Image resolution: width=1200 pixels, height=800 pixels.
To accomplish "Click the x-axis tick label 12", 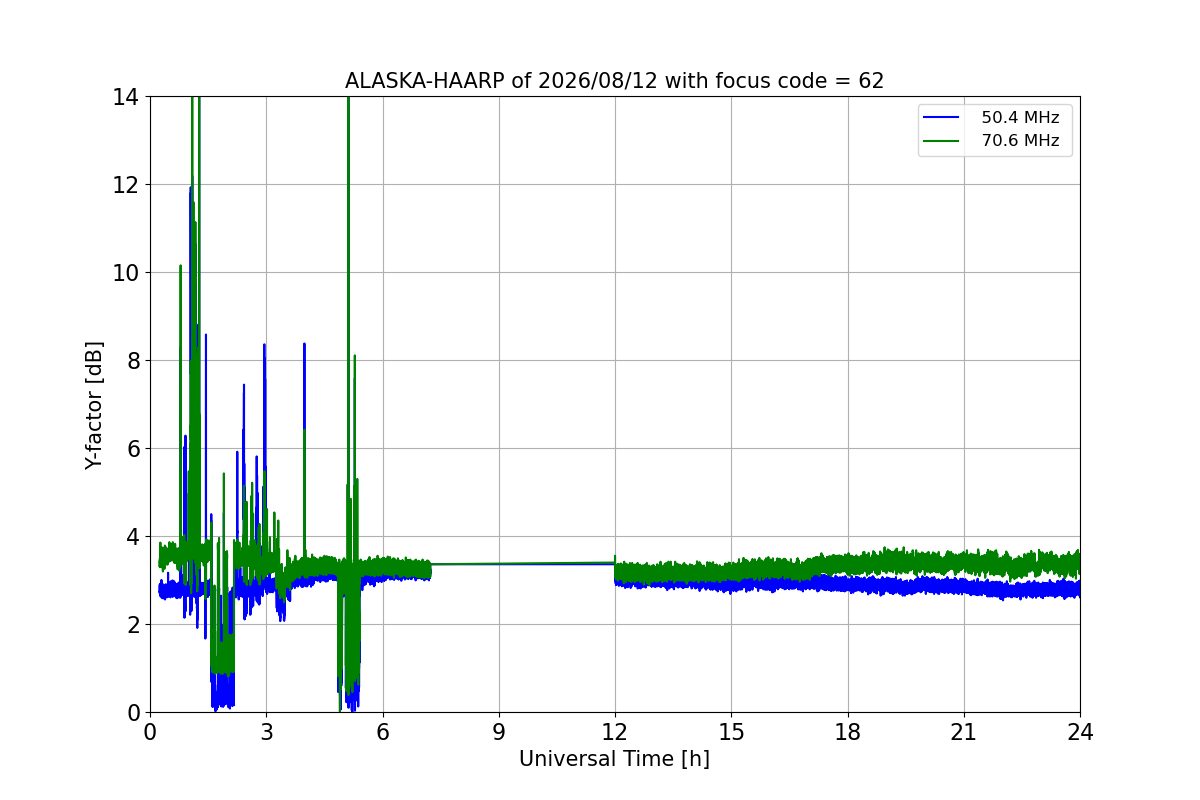I will (x=615, y=732).
